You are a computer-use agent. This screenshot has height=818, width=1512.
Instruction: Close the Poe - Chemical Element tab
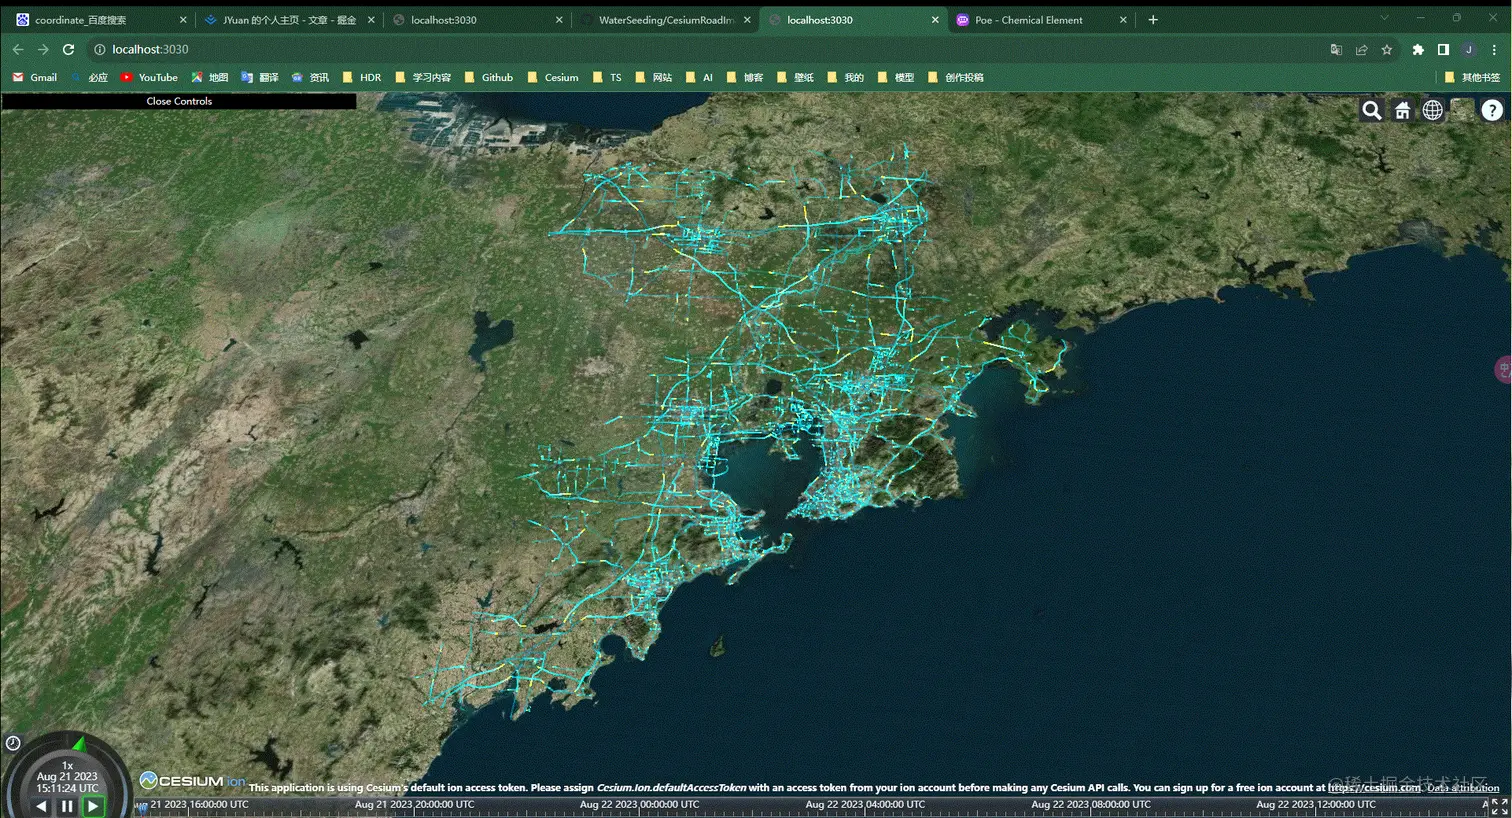click(1123, 20)
